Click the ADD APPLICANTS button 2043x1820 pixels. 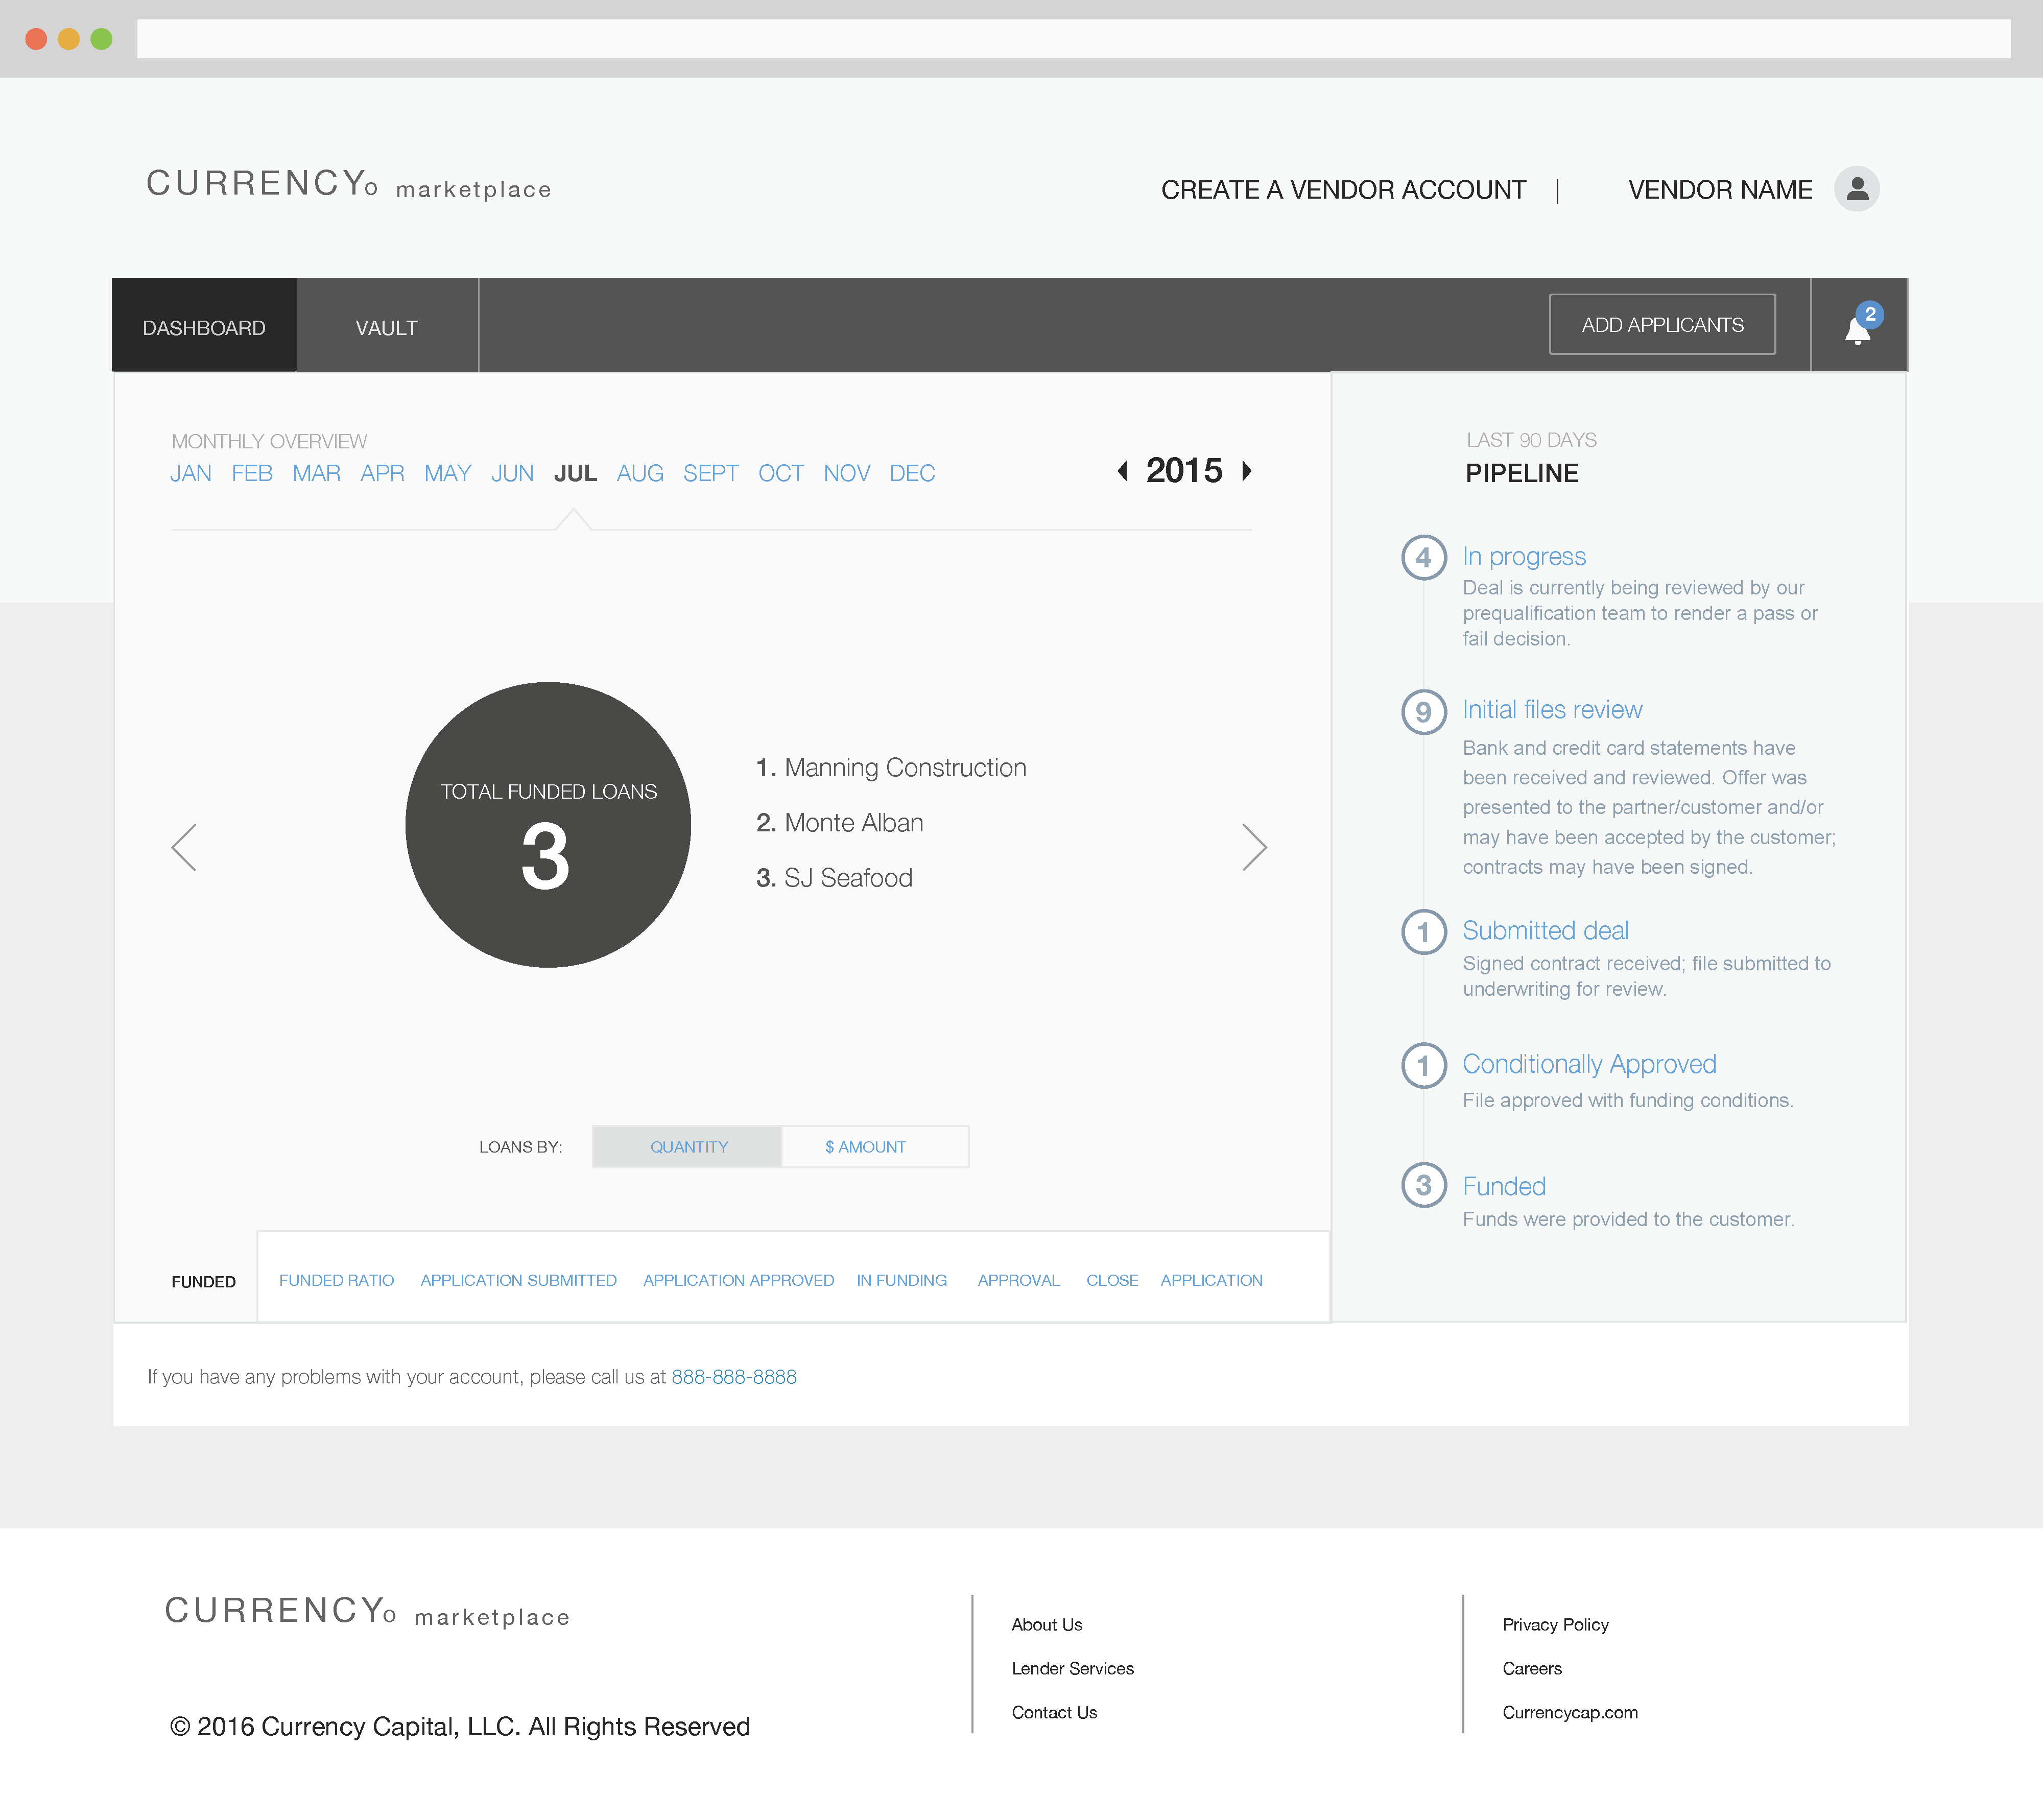(1662, 324)
